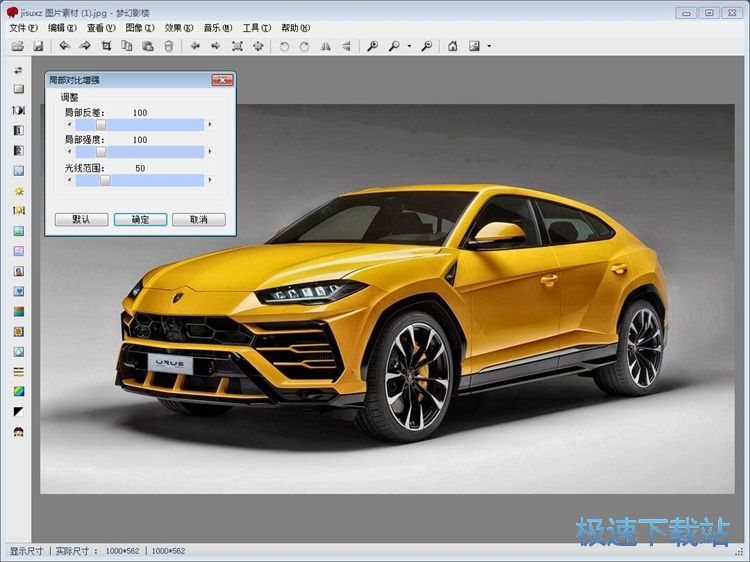Open the dropdown arrow next to the picture icon
Image resolution: width=750 pixels, height=562 pixels.
point(488,46)
